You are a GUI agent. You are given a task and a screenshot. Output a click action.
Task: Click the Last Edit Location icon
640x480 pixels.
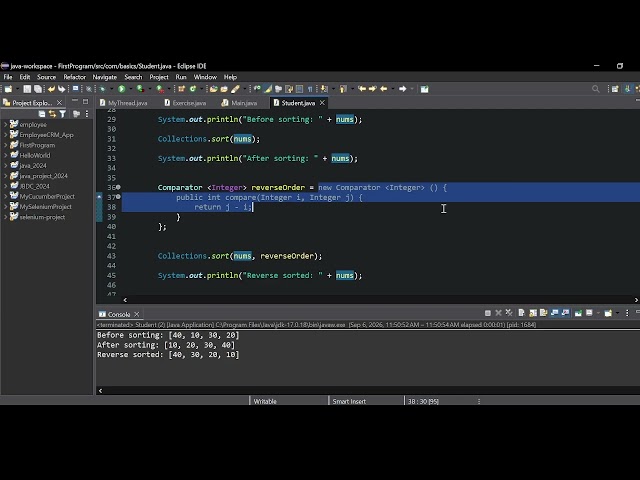[x=362, y=89]
